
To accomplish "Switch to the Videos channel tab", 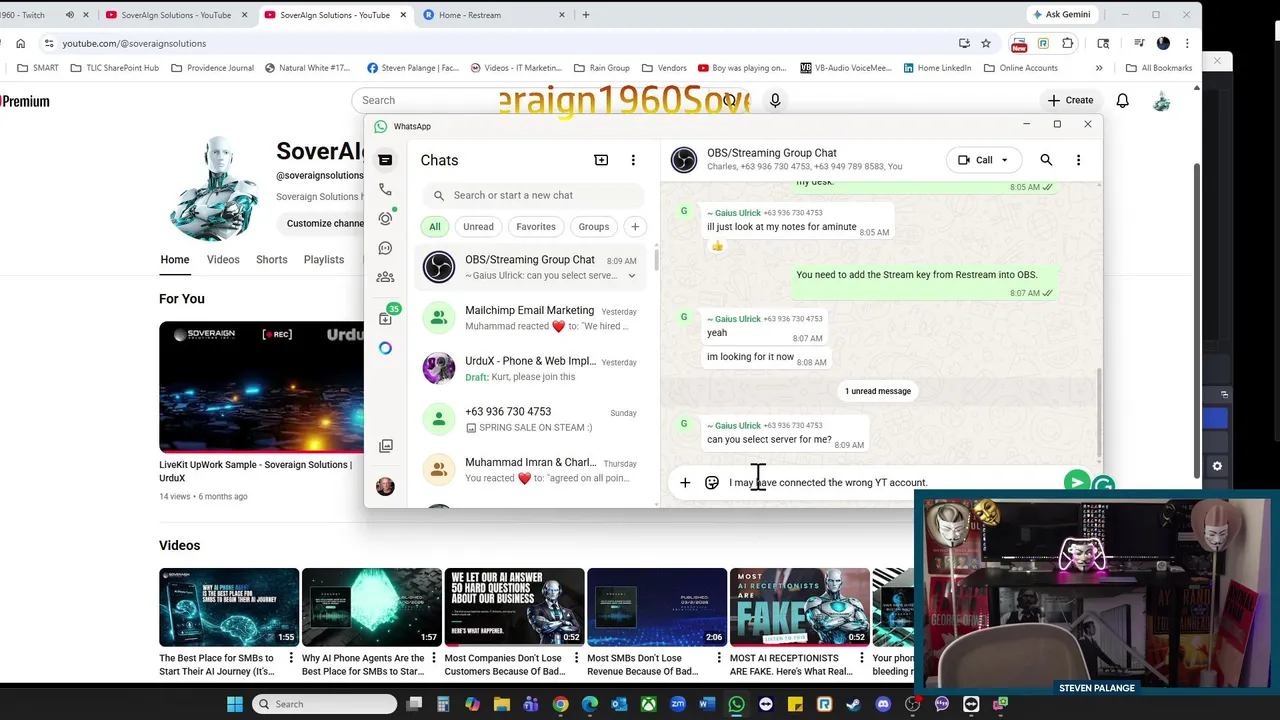I will pyautogui.click(x=223, y=260).
